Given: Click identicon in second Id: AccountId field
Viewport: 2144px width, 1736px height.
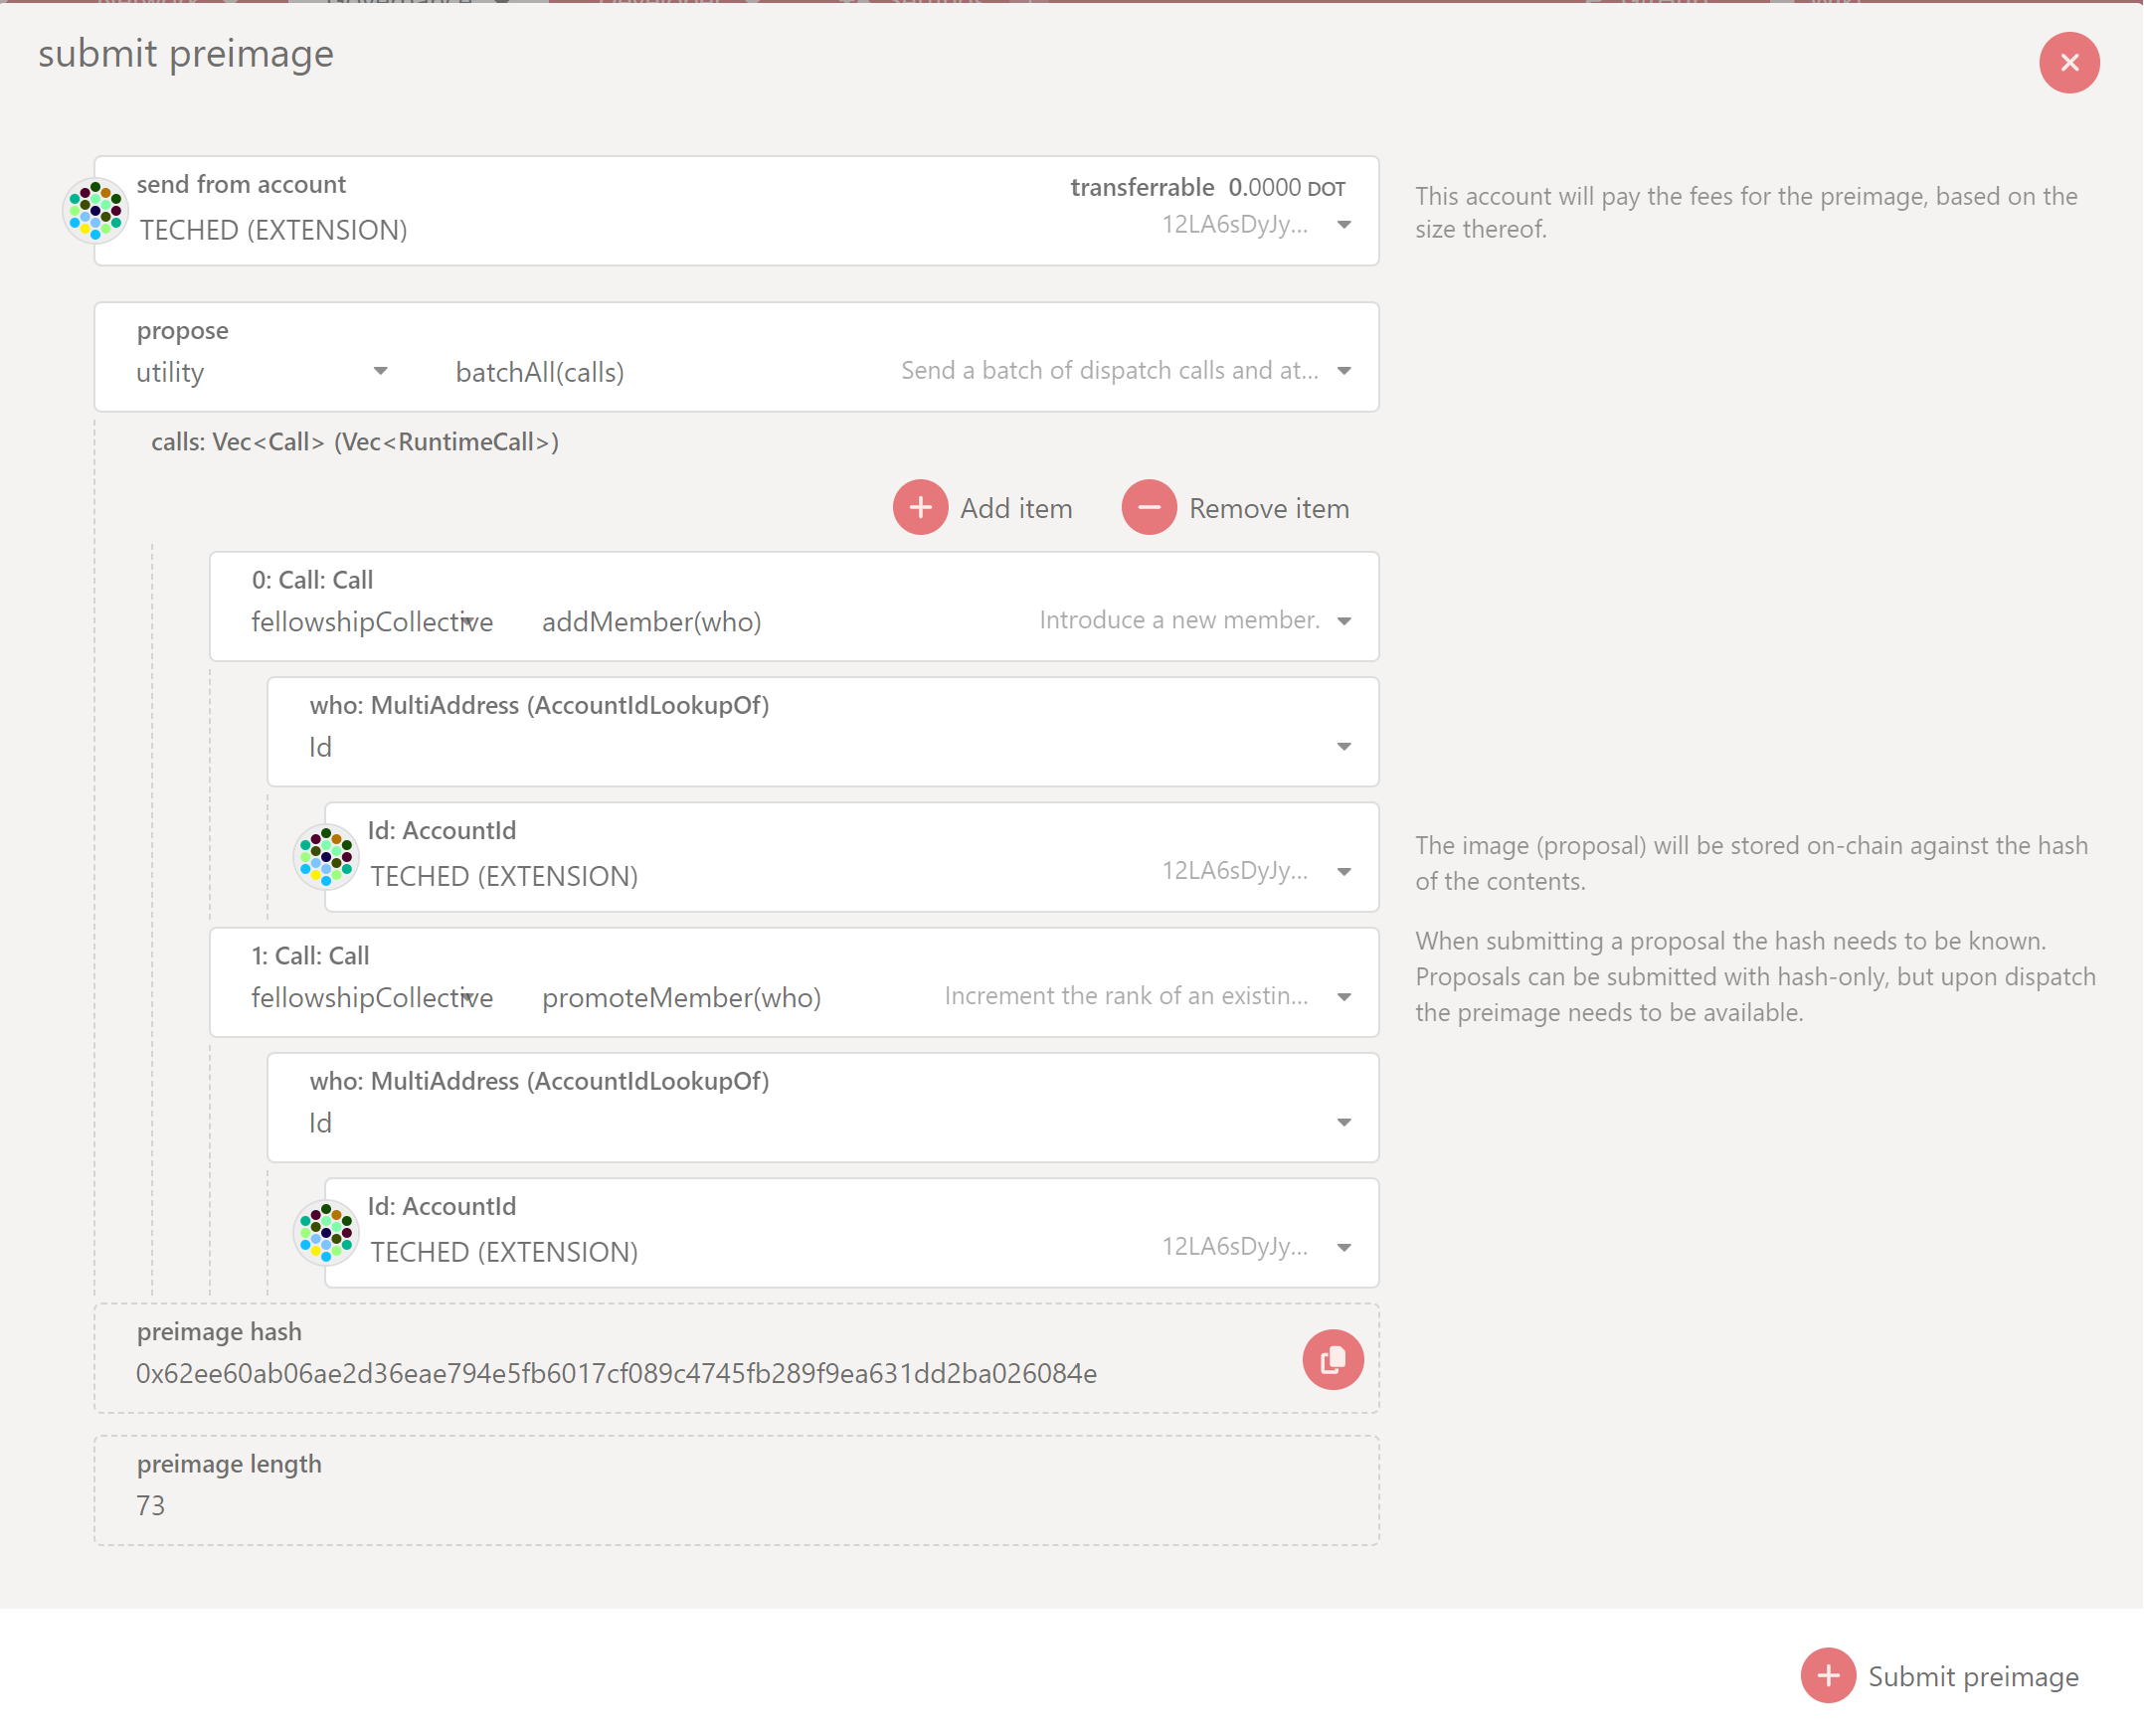Looking at the screenshot, I should click(326, 1232).
